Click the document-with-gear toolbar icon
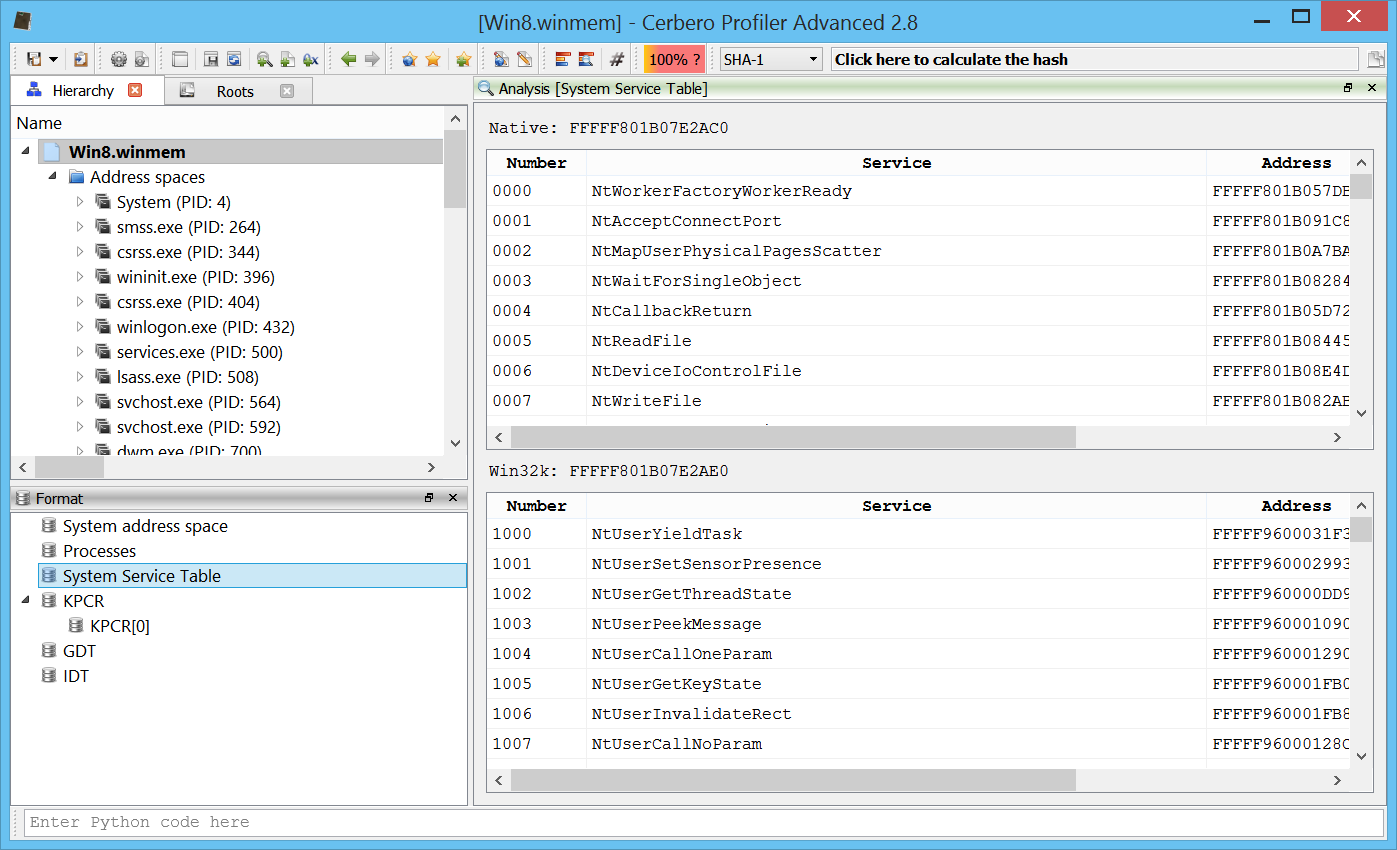This screenshot has height=850, width=1397. pyautogui.click(x=142, y=59)
